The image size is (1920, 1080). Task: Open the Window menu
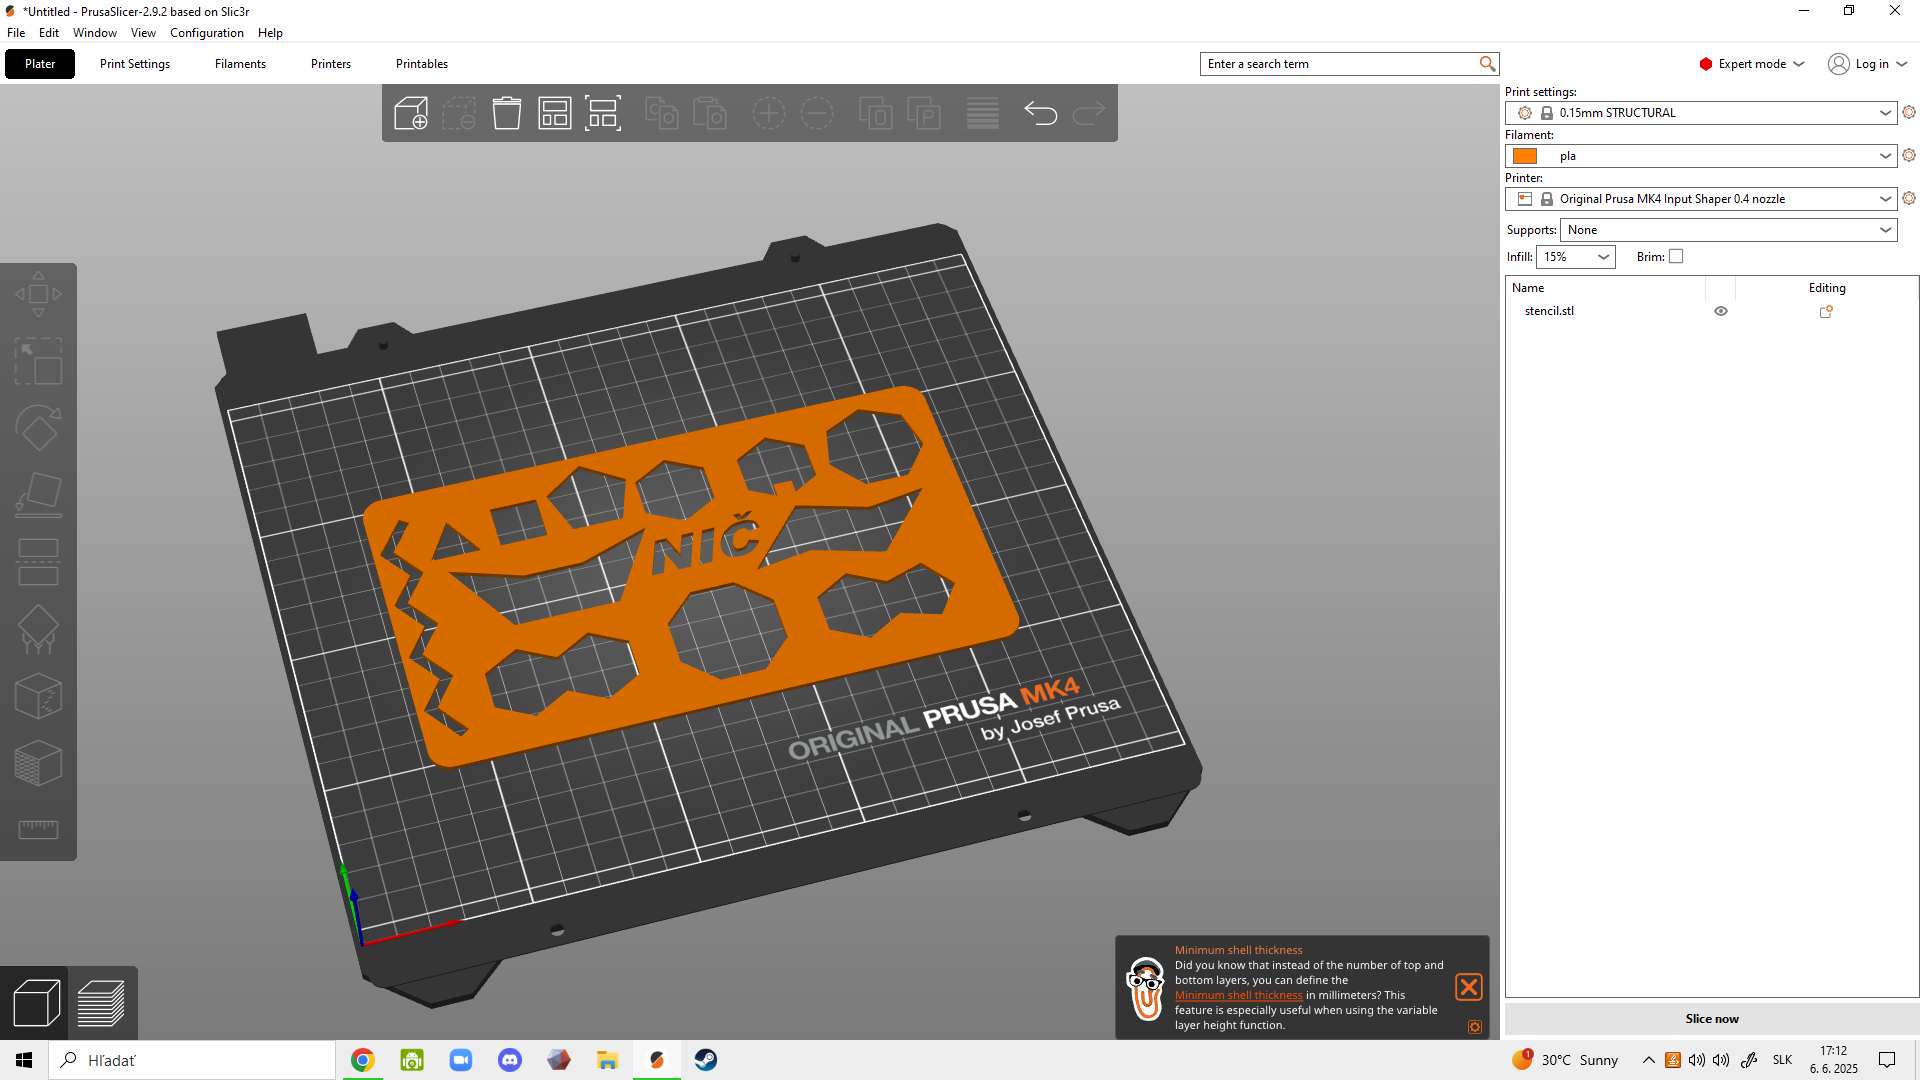pyautogui.click(x=95, y=33)
